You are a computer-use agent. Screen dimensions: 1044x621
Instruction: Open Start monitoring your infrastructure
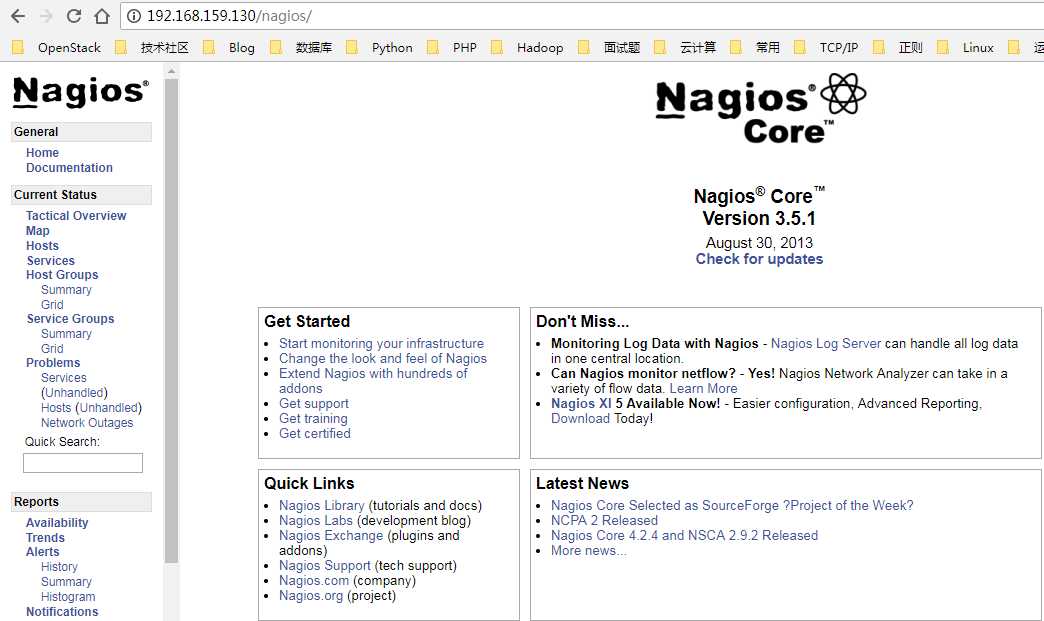[x=382, y=343]
